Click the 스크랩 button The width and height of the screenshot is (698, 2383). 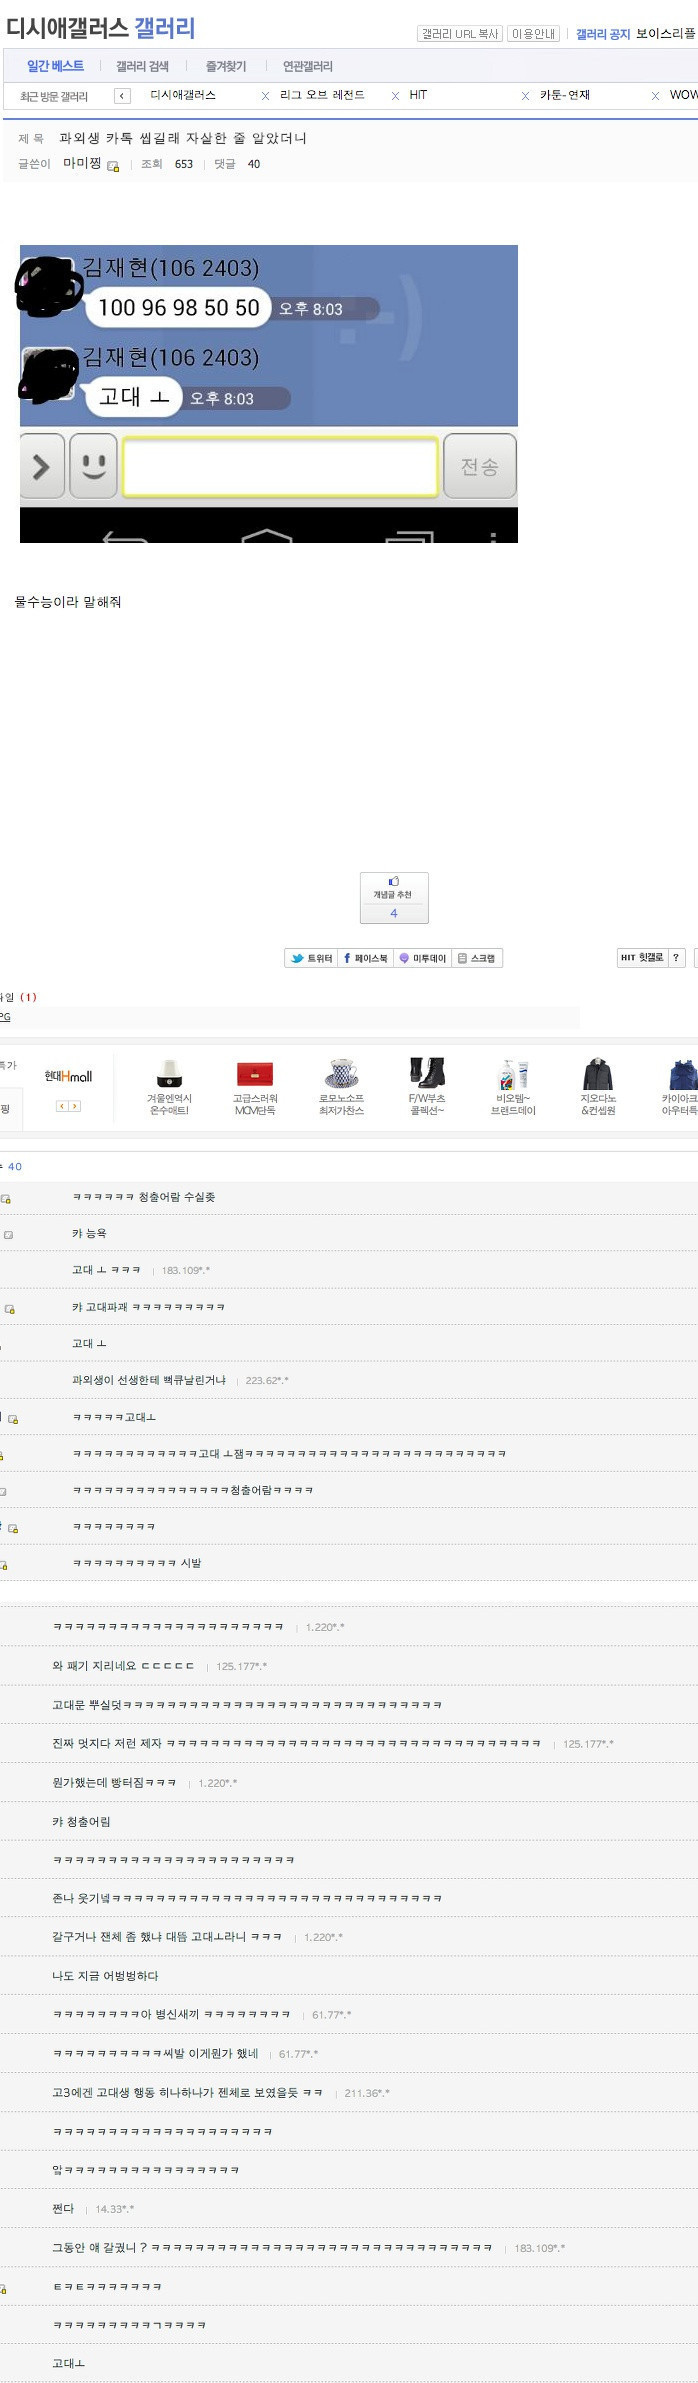tap(477, 958)
